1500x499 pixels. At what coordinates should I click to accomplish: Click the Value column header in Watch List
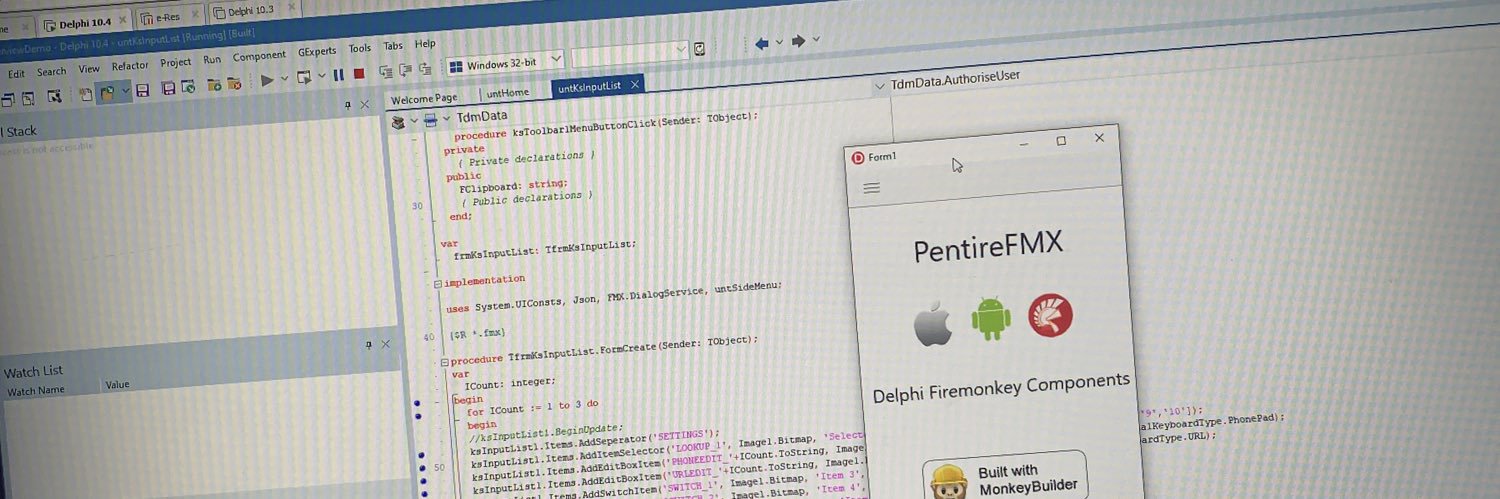[117, 384]
